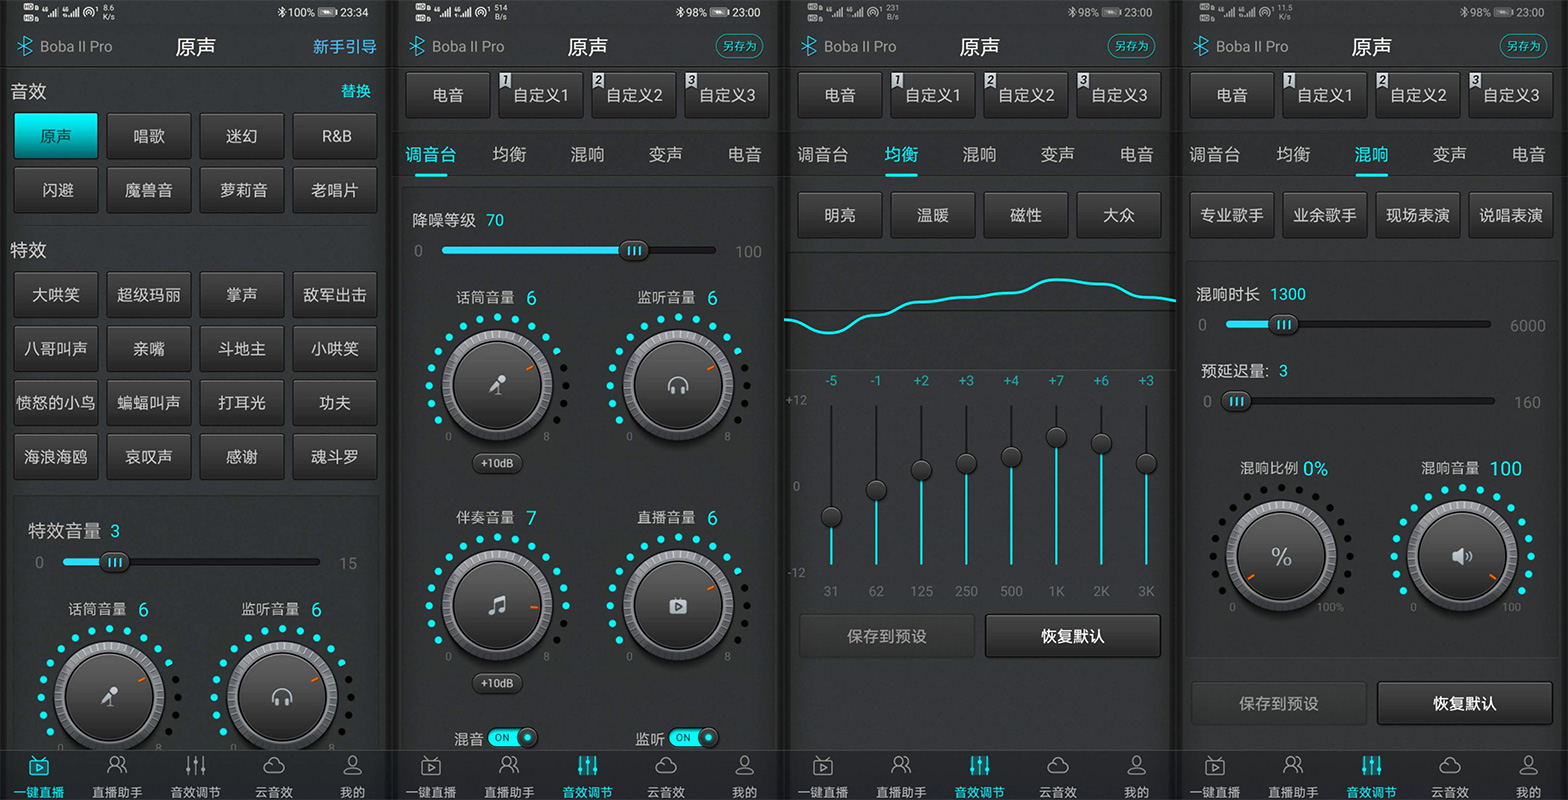Screen dimensions: 1568x800
Task: Select the 老唱片 sound effect
Action: point(335,190)
